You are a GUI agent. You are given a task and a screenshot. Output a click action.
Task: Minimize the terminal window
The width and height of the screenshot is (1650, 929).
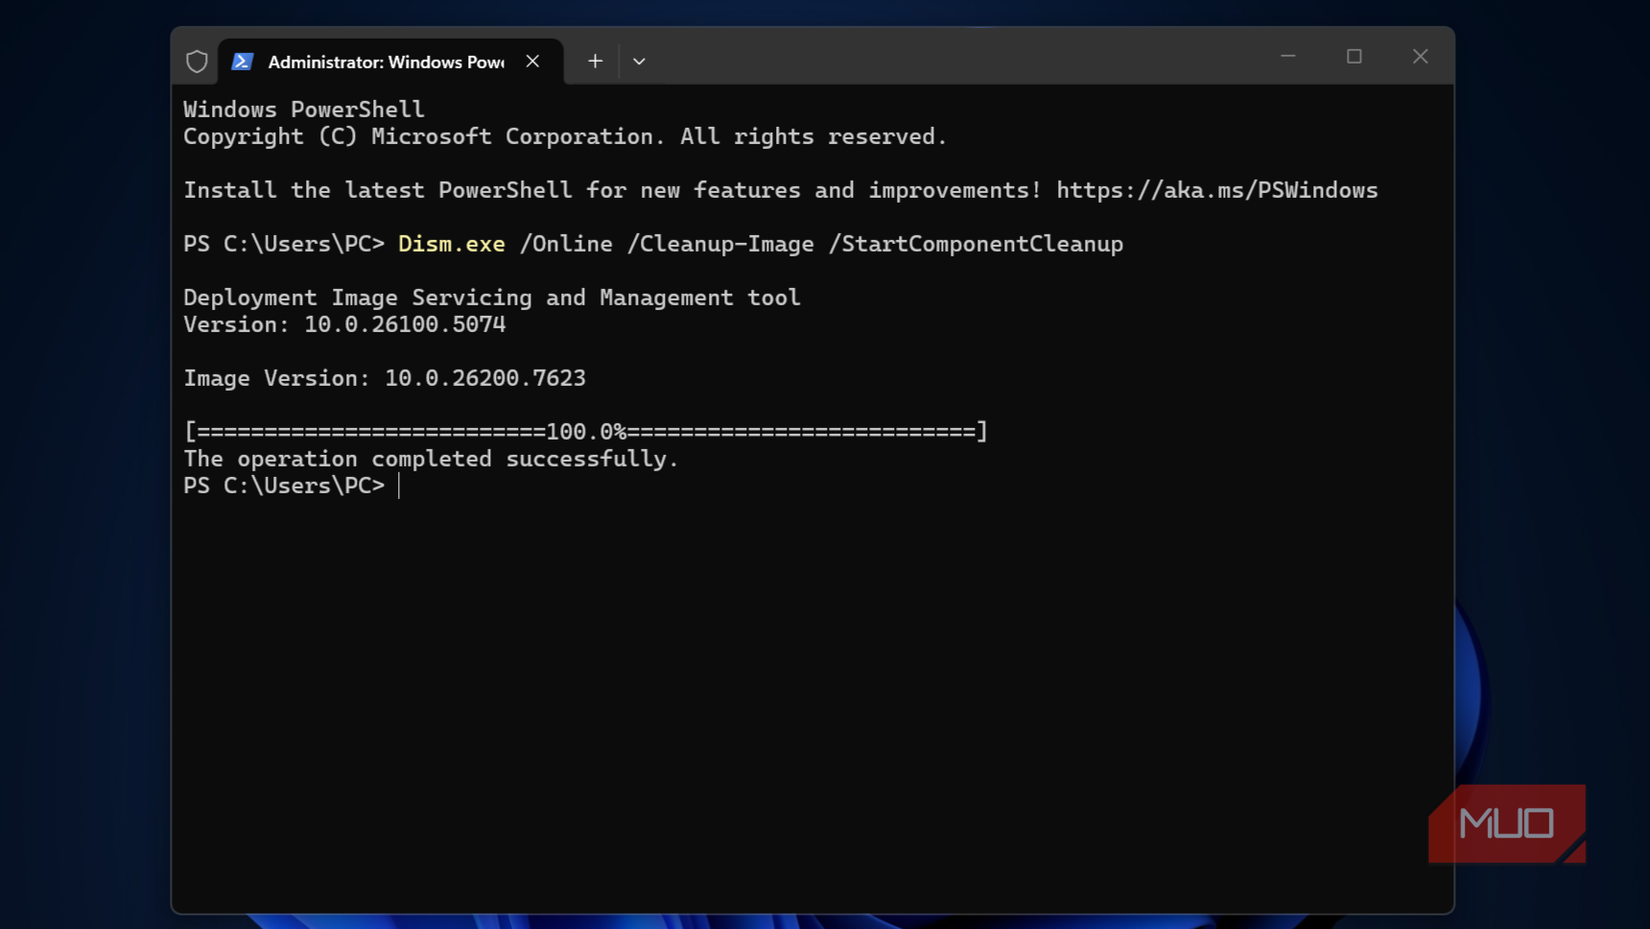(1288, 57)
